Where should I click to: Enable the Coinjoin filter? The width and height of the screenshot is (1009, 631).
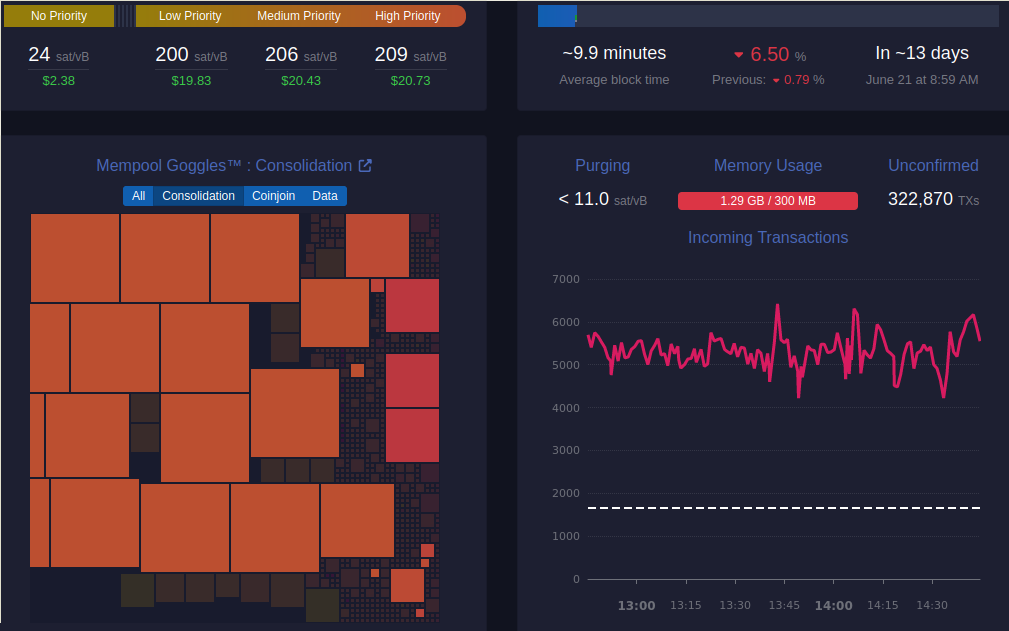click(x=273, y=196)
